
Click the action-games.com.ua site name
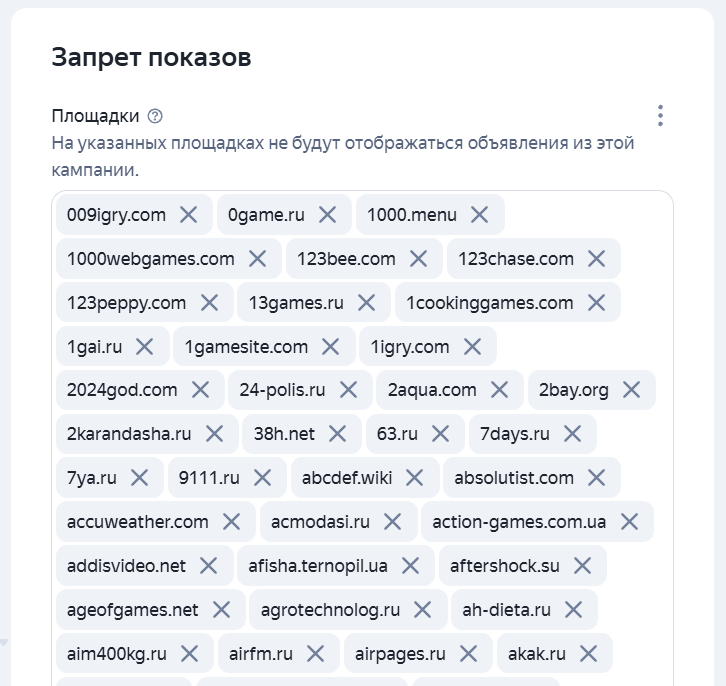tap(519, 523)
